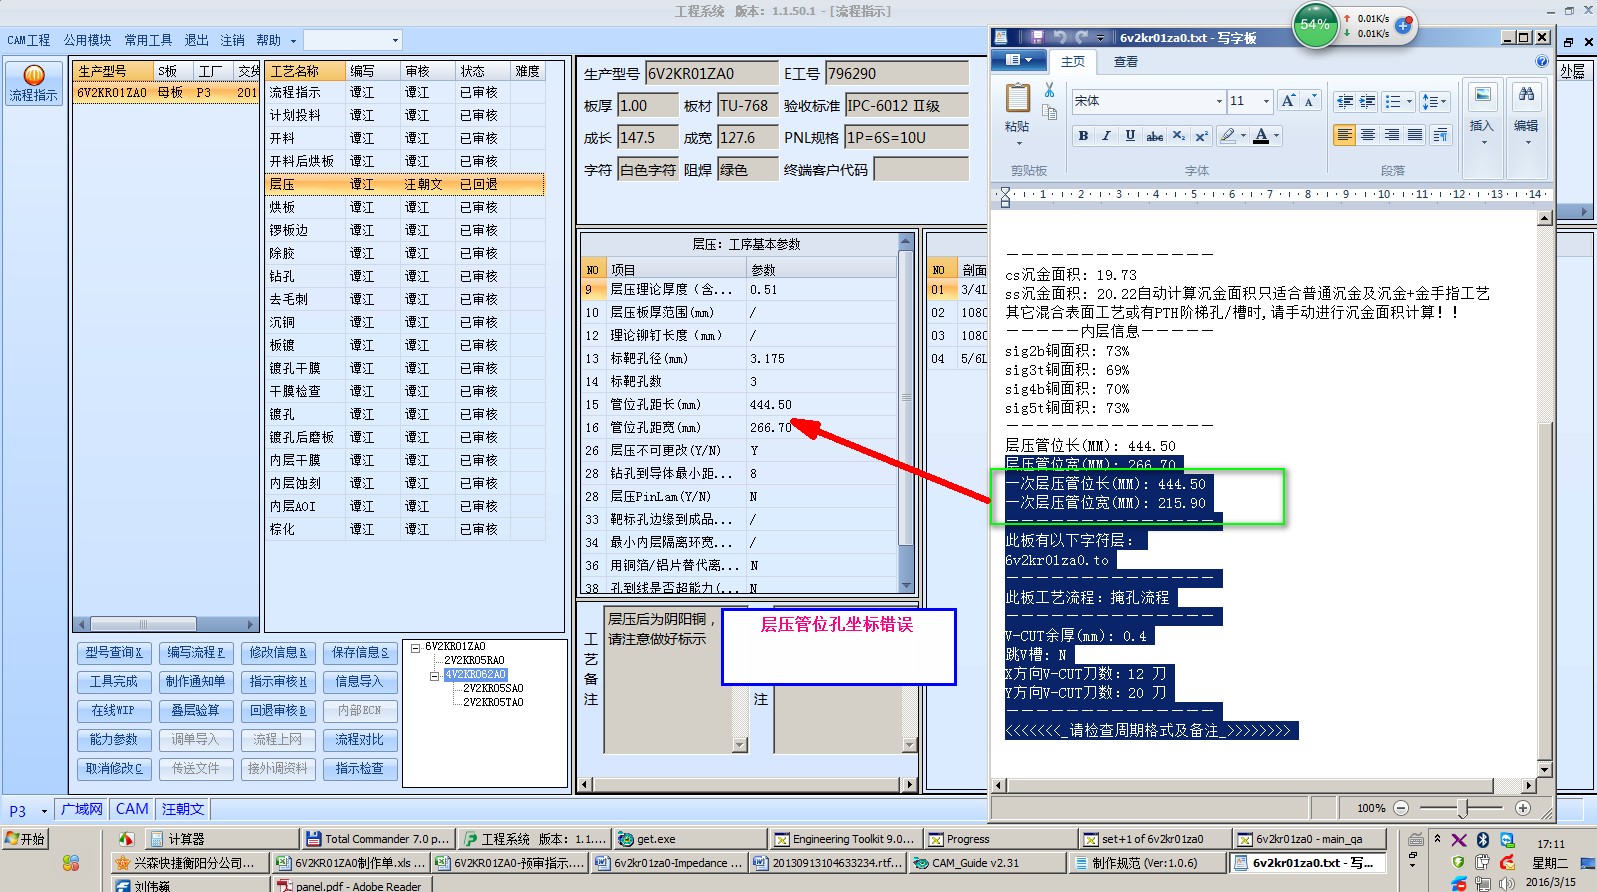The width and height of the screenshot is (1597, 892).
Task: Toggle Underline formatting
Action: click(x=1130, y=136)
